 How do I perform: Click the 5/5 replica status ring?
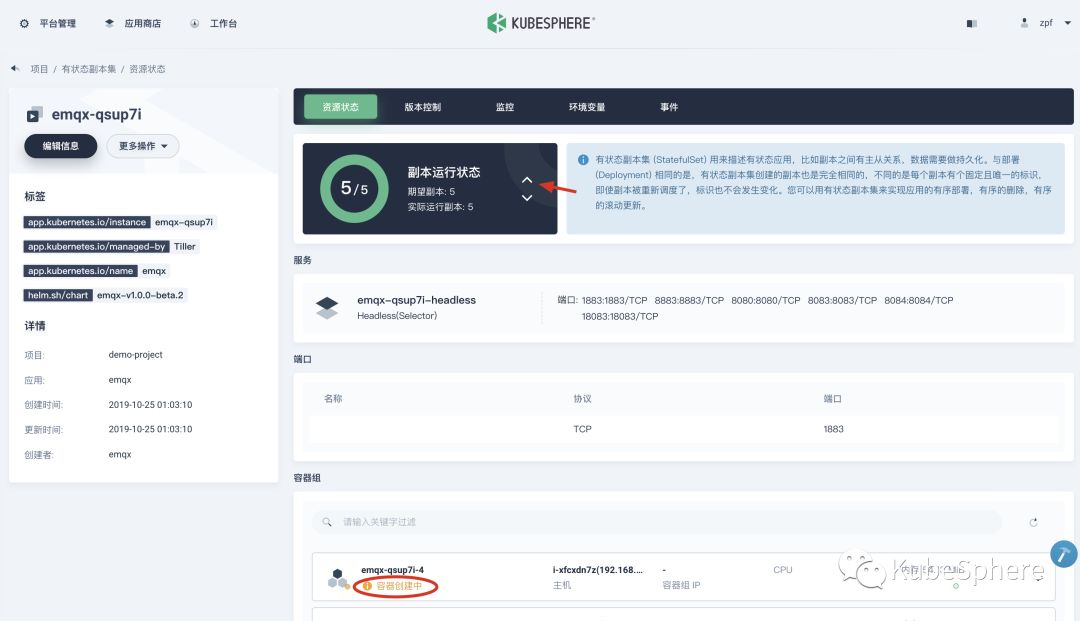pyautogui.click(x=354, y=188)
